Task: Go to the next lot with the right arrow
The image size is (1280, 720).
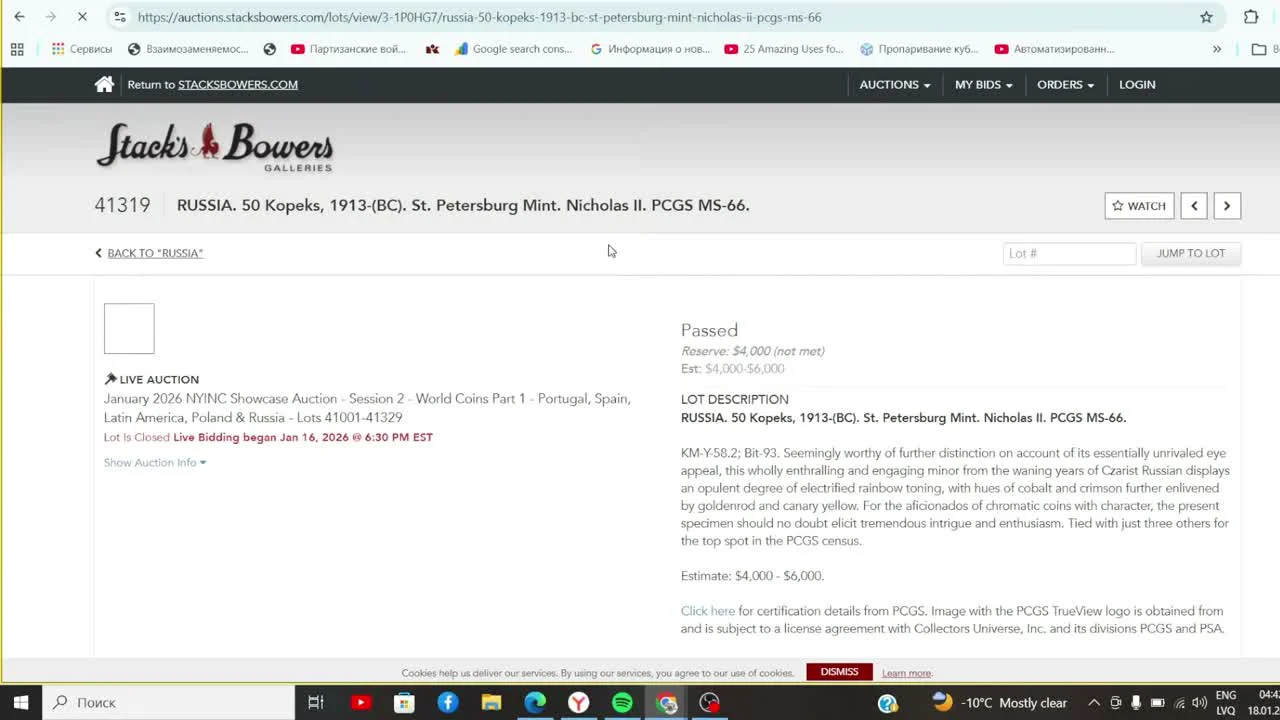Action: (x=1227, y=205)
